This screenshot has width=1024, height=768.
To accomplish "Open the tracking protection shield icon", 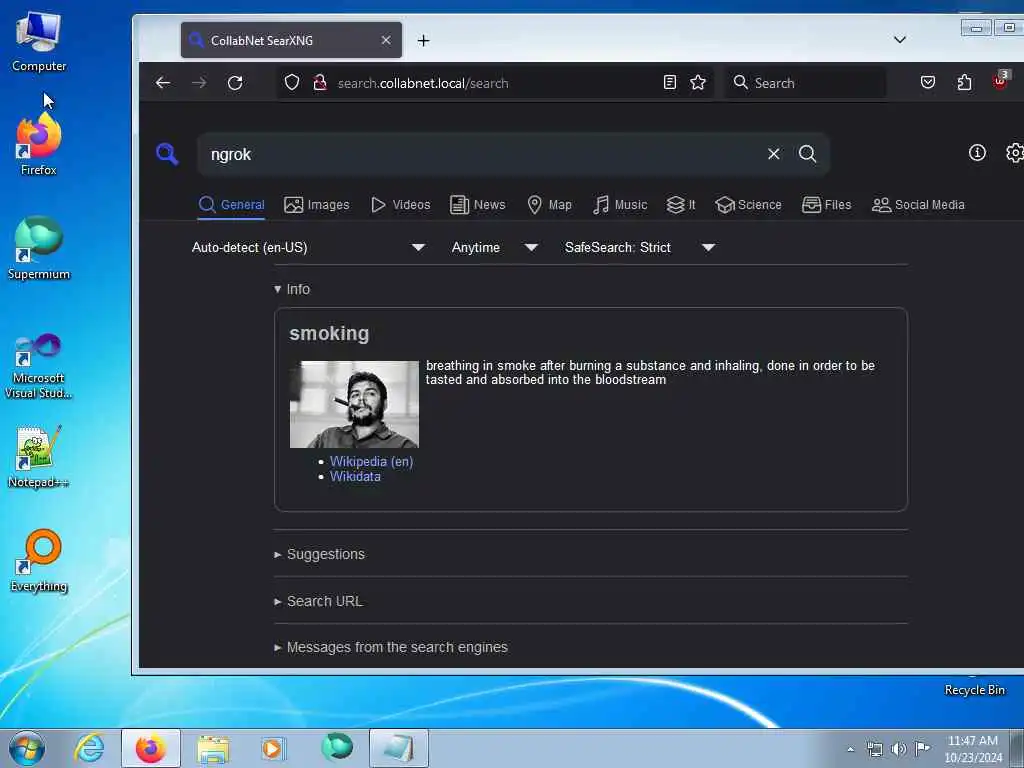I will click(x=292, y=82).
